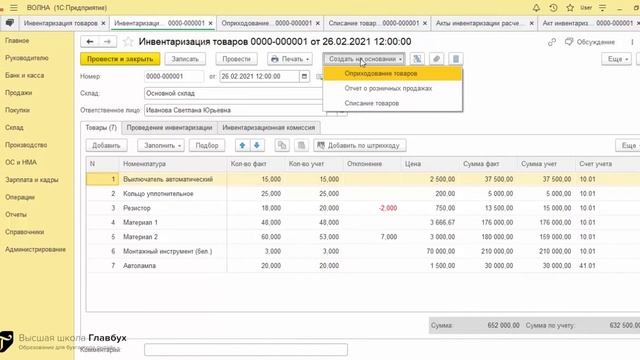Viewport: 640px width, 360px height.
Task: Open Обсуждение discussion panel
Action: (x=590, y=42)
